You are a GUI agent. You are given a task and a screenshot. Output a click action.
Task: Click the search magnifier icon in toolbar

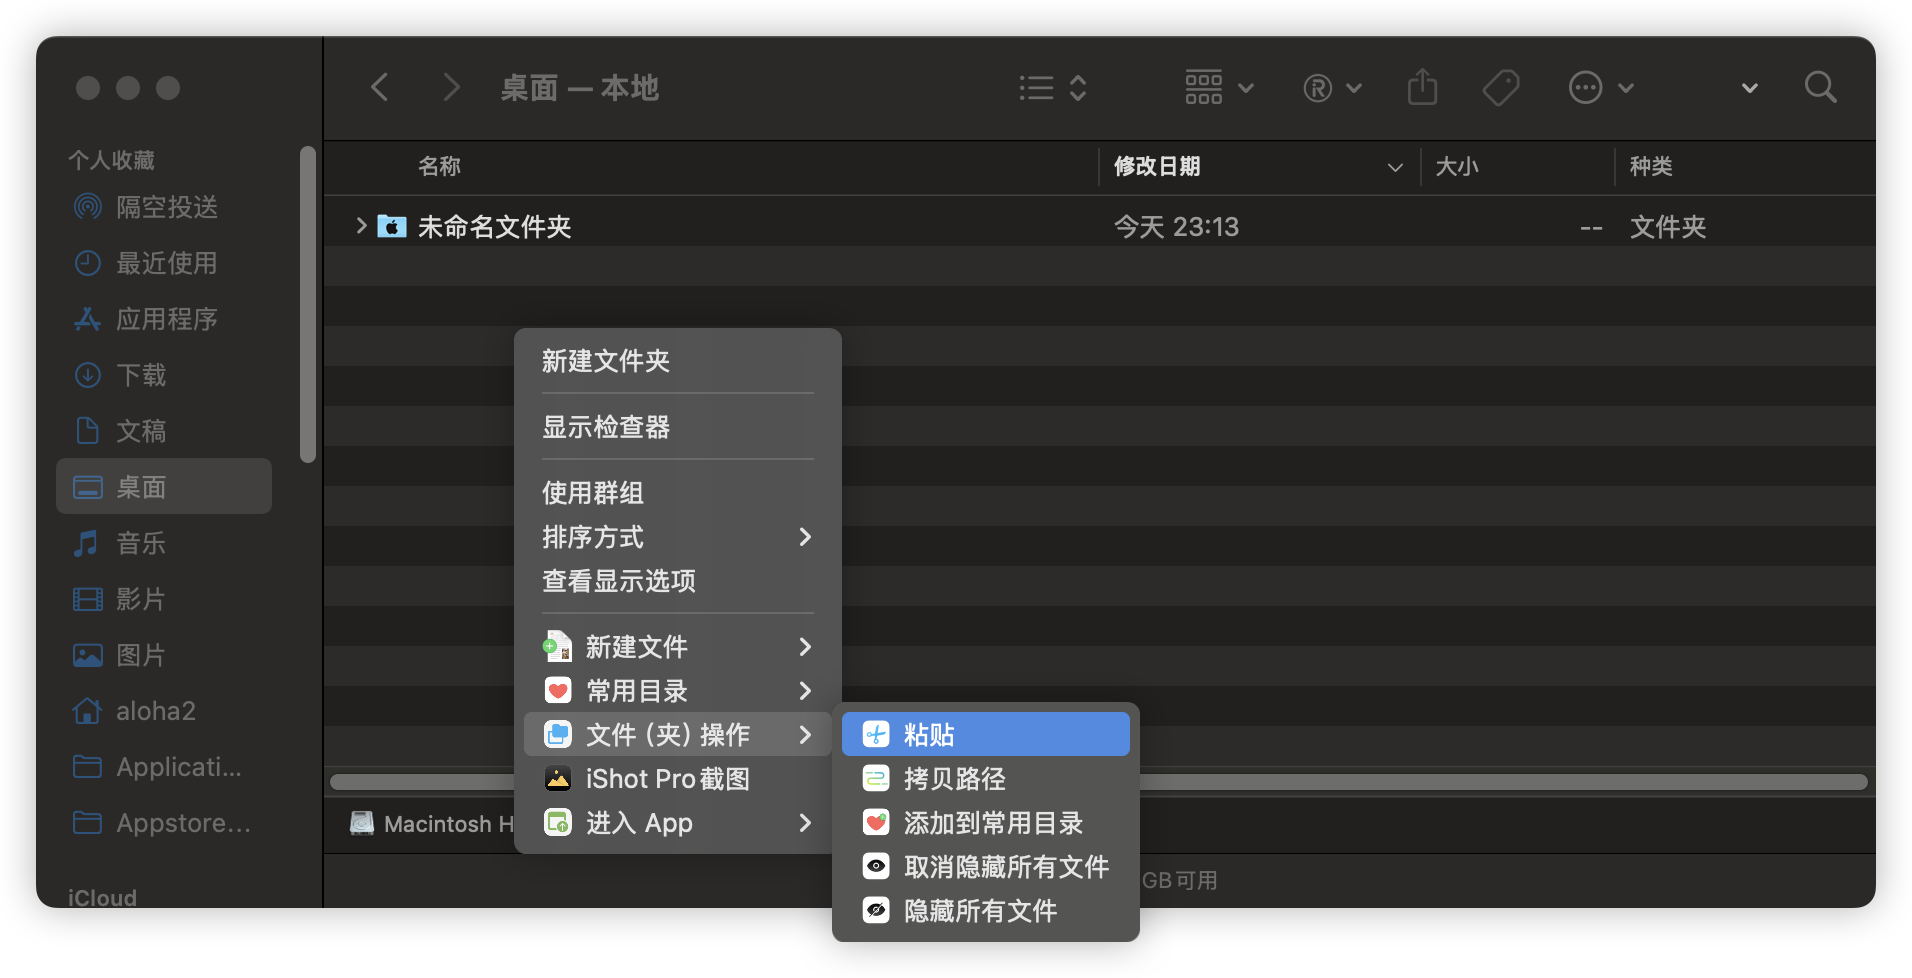[x=1820, y=88]
